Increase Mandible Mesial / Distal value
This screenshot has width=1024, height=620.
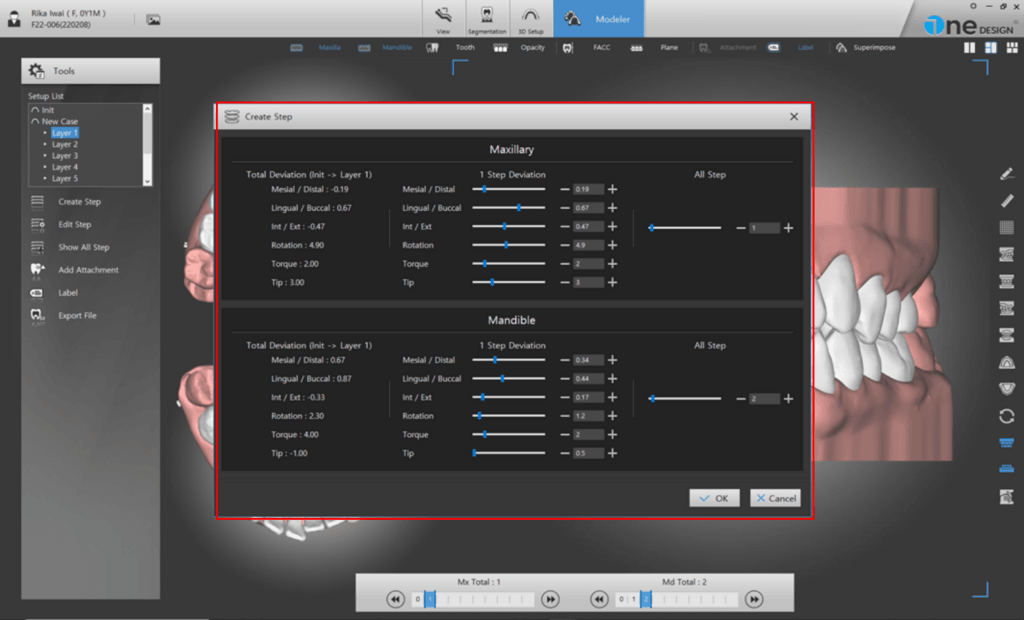point(613,360)
